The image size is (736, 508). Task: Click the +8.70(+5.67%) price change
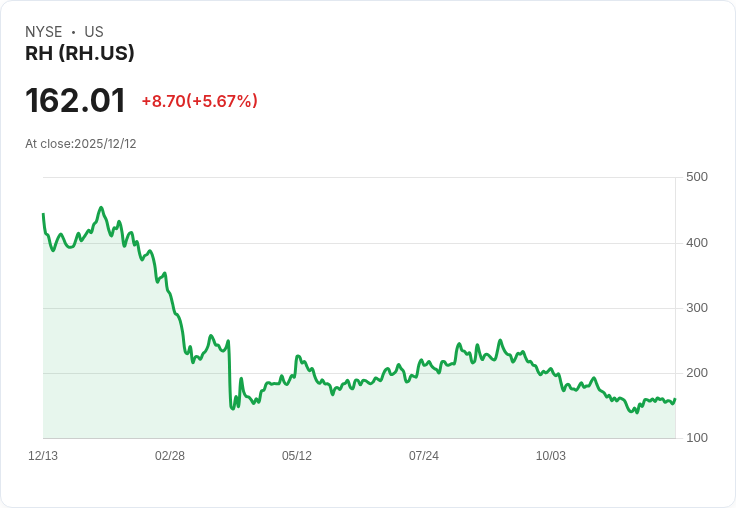pyautogui.click(x=199, y=101)
